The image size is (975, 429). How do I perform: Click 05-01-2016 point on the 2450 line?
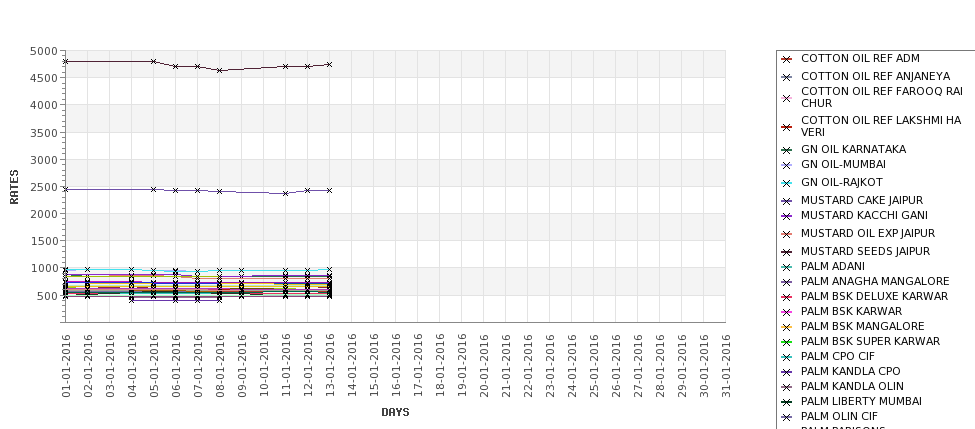coord(154,189)
